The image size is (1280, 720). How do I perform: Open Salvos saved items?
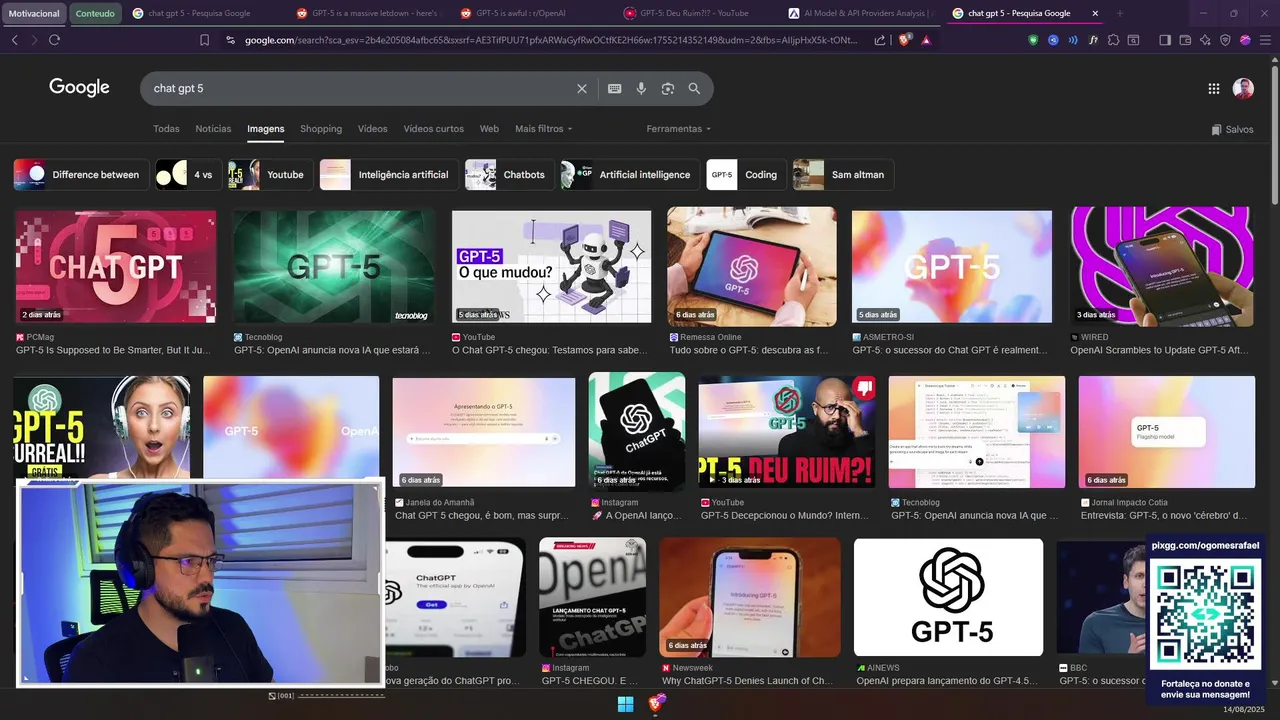pyautogui.click(x=1232, y=129)
